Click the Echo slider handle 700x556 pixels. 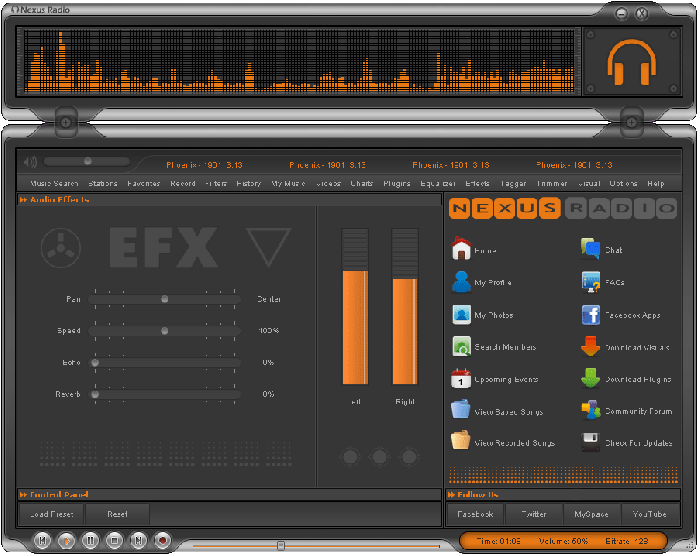pyautogui.click(x=95, y=362)
